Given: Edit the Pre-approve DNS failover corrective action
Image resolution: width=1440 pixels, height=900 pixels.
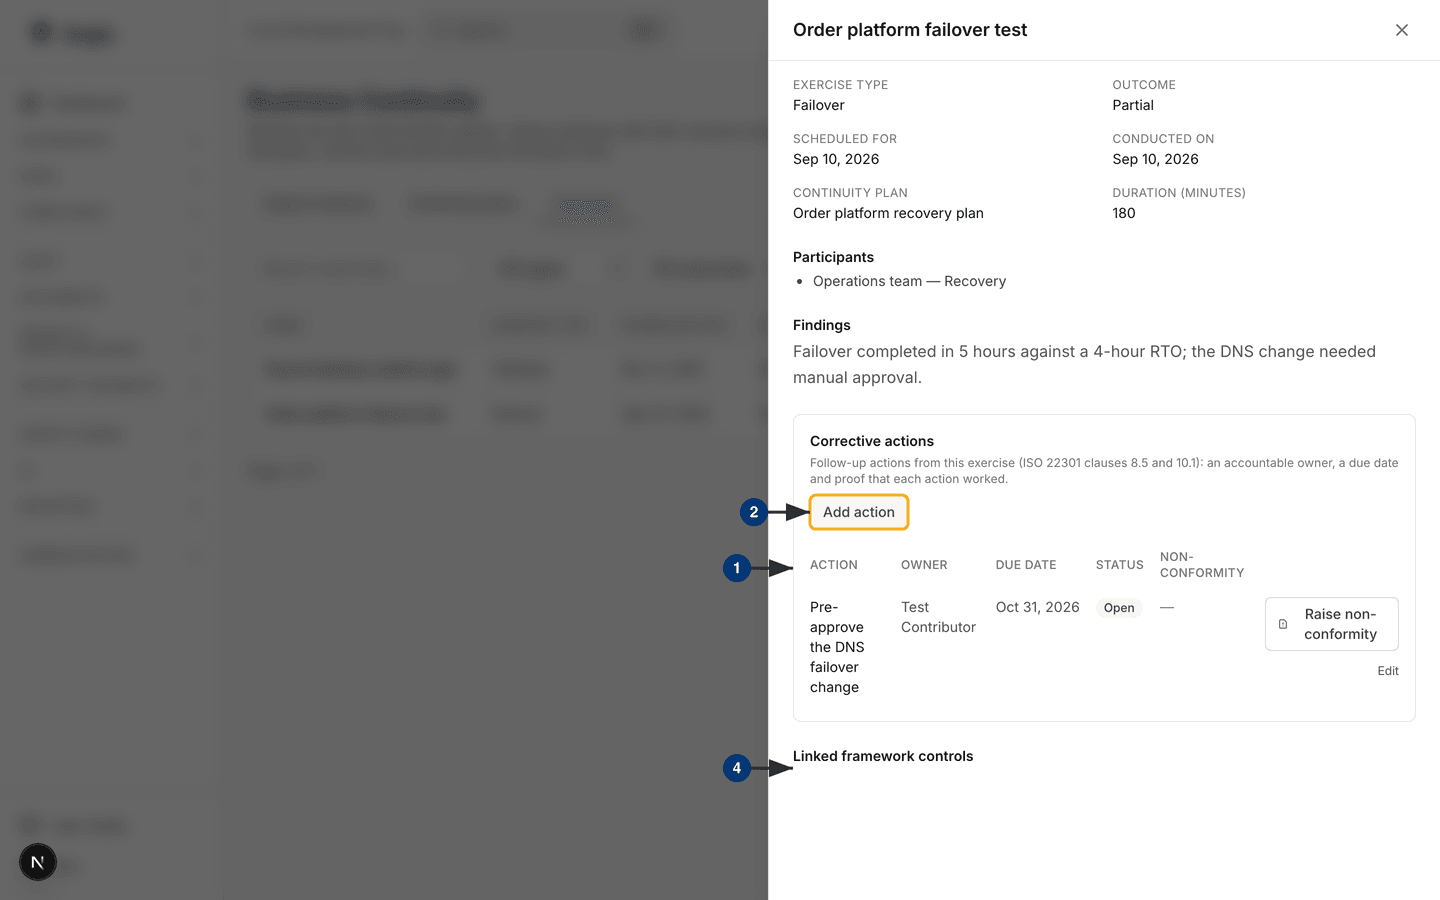Looking at the screenshot, I should pos(1387,671).
